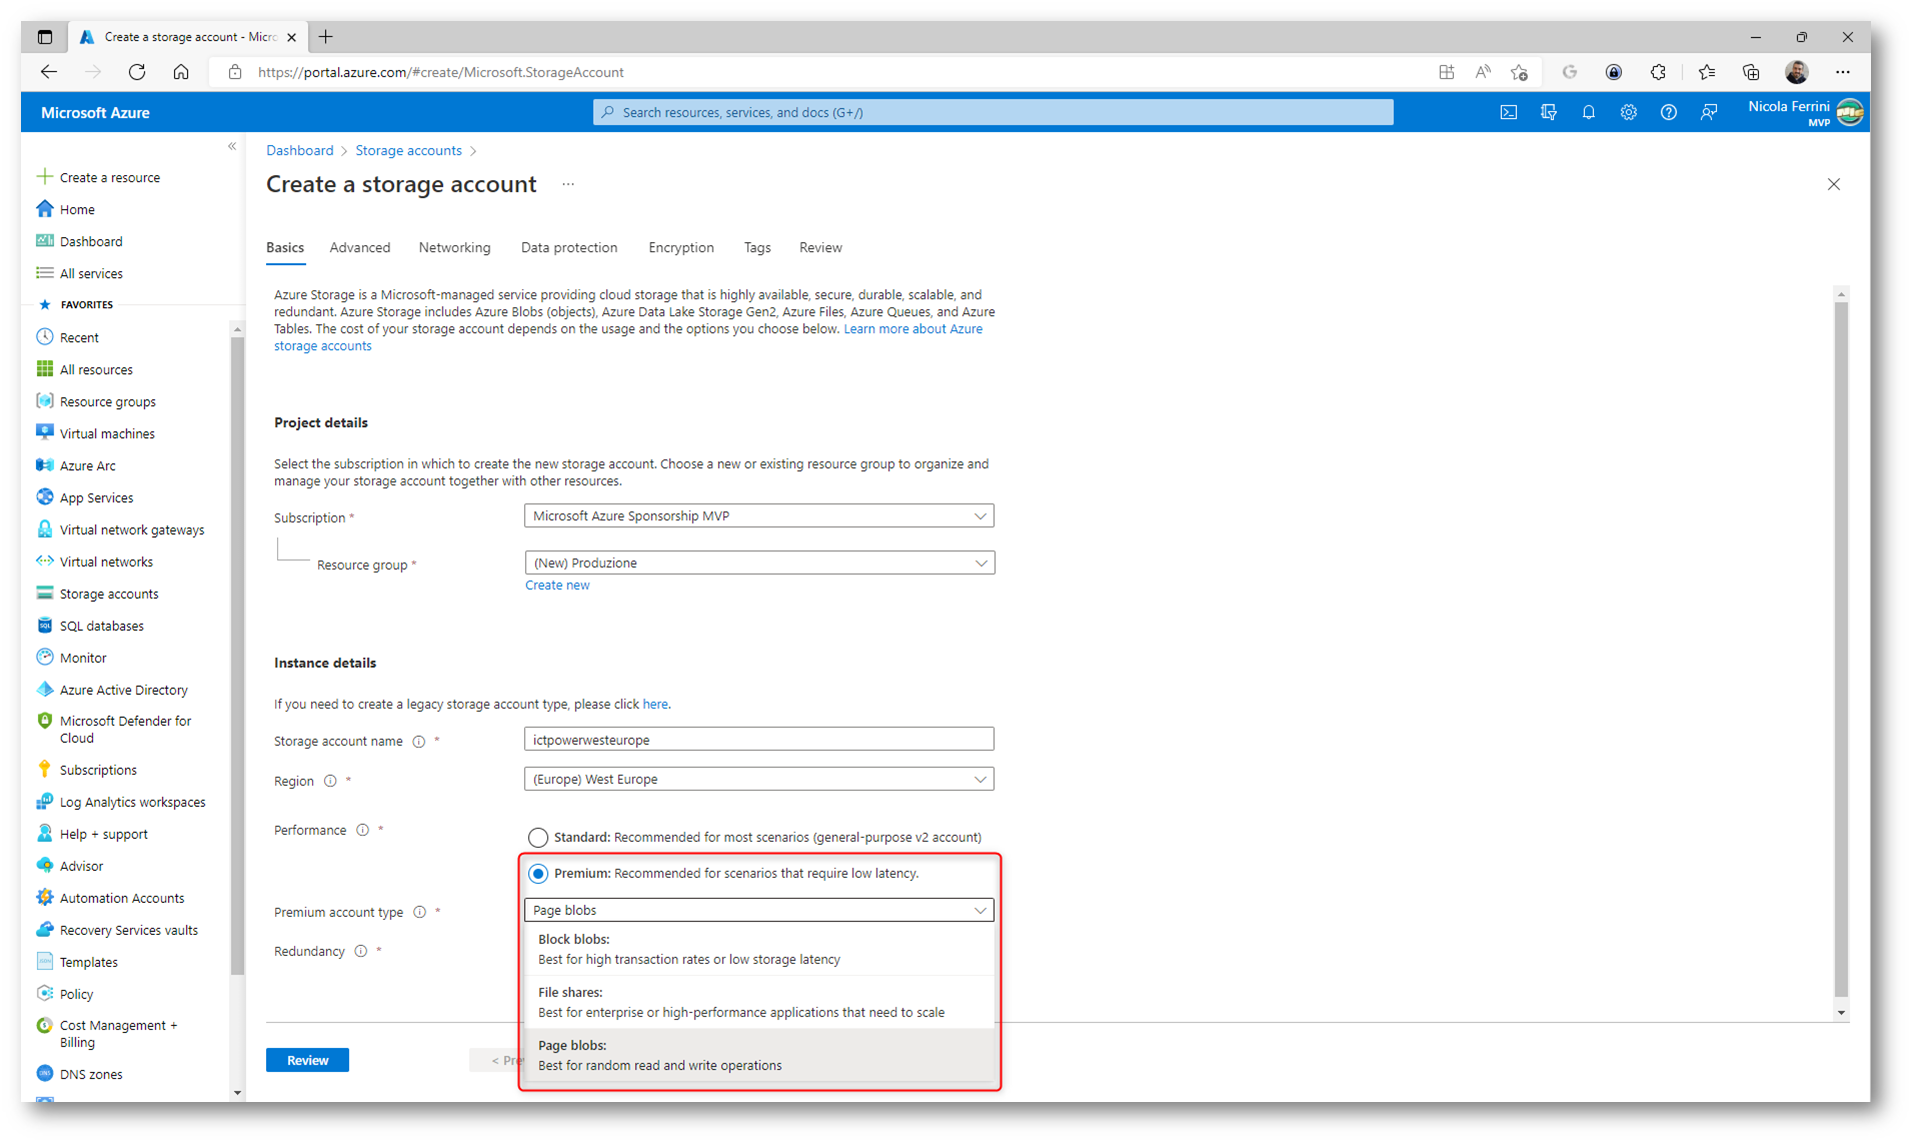Image resolution: width=1913 pixels, height=1144 pixels.
Task: Expand the Region dropdown
Action: click(758, 779)
